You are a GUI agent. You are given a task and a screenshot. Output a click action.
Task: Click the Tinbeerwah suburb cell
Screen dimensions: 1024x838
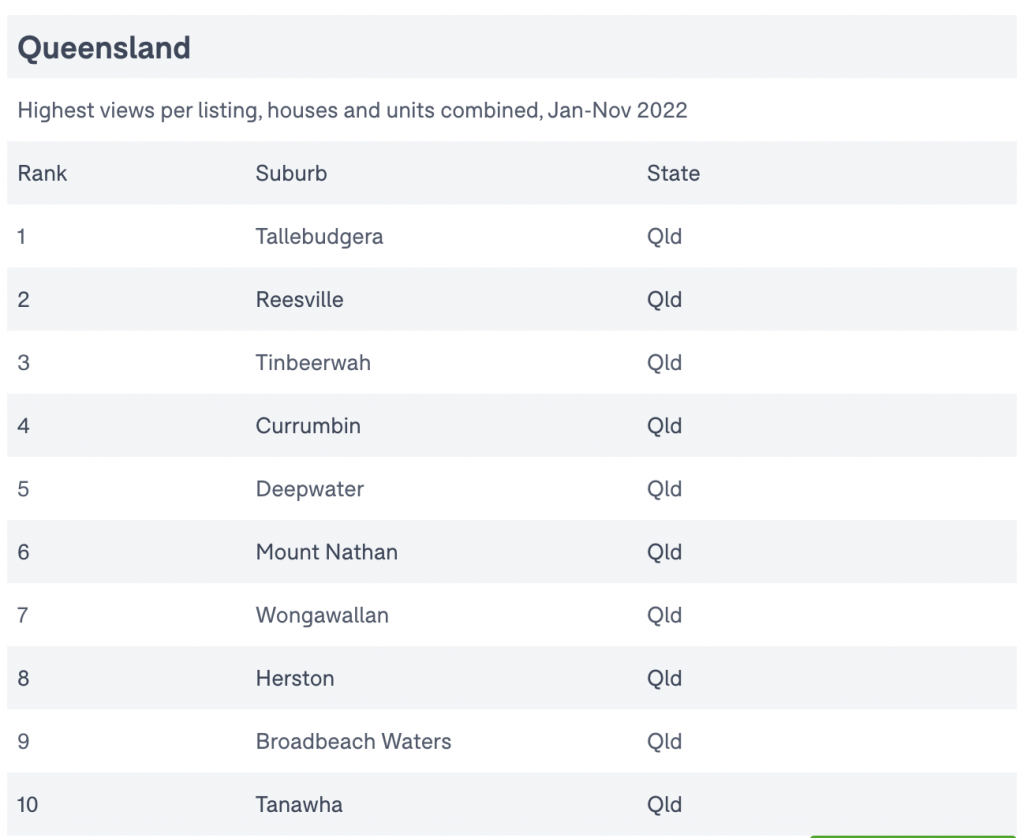click(x=313, y=363)
